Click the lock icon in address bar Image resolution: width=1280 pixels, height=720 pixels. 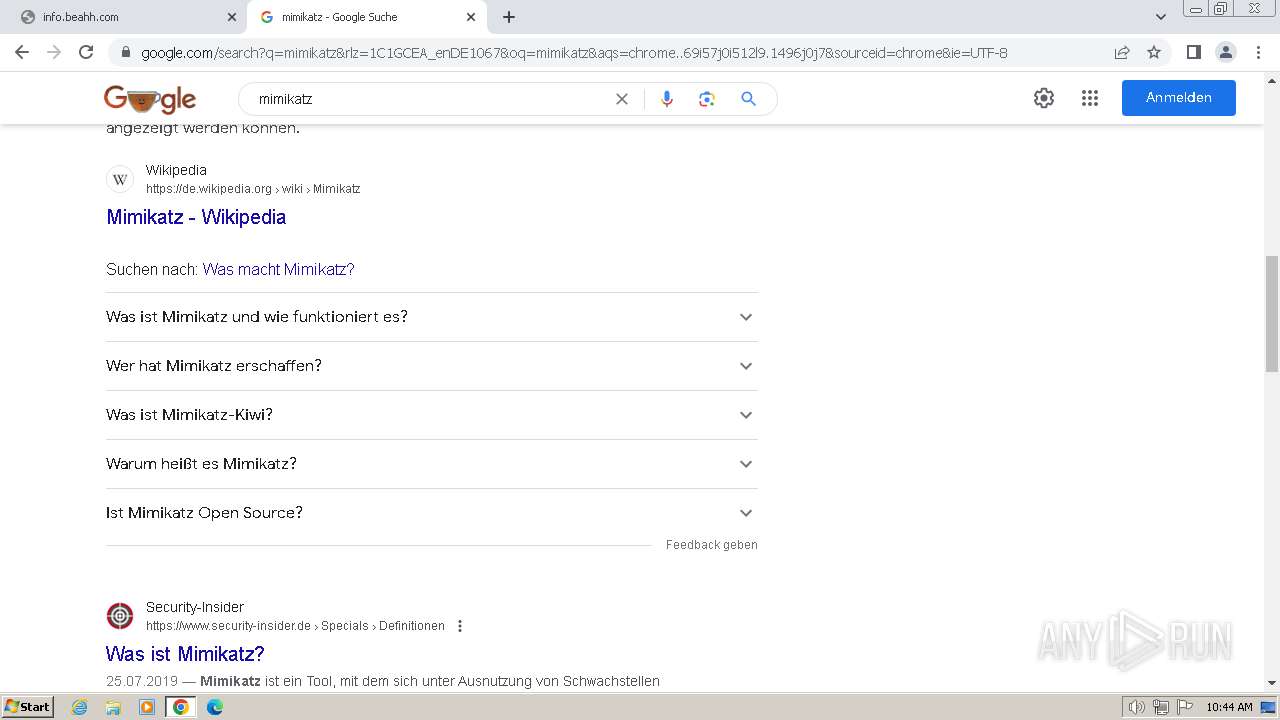coord(125,53)
